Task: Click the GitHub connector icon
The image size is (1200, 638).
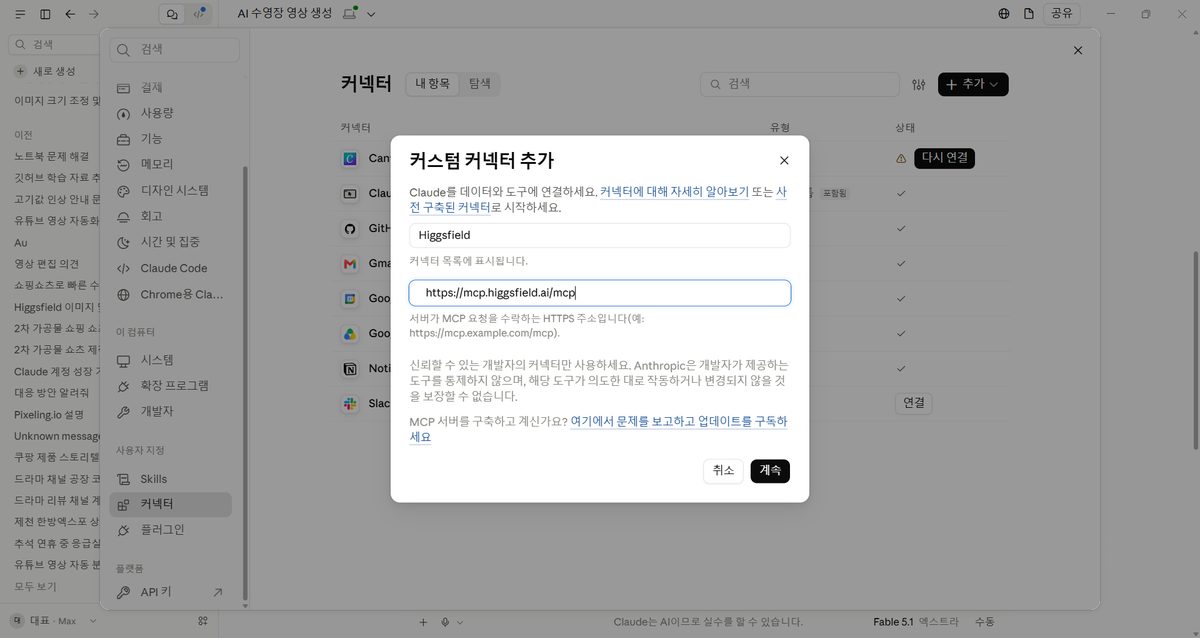Action: [350, 229]
